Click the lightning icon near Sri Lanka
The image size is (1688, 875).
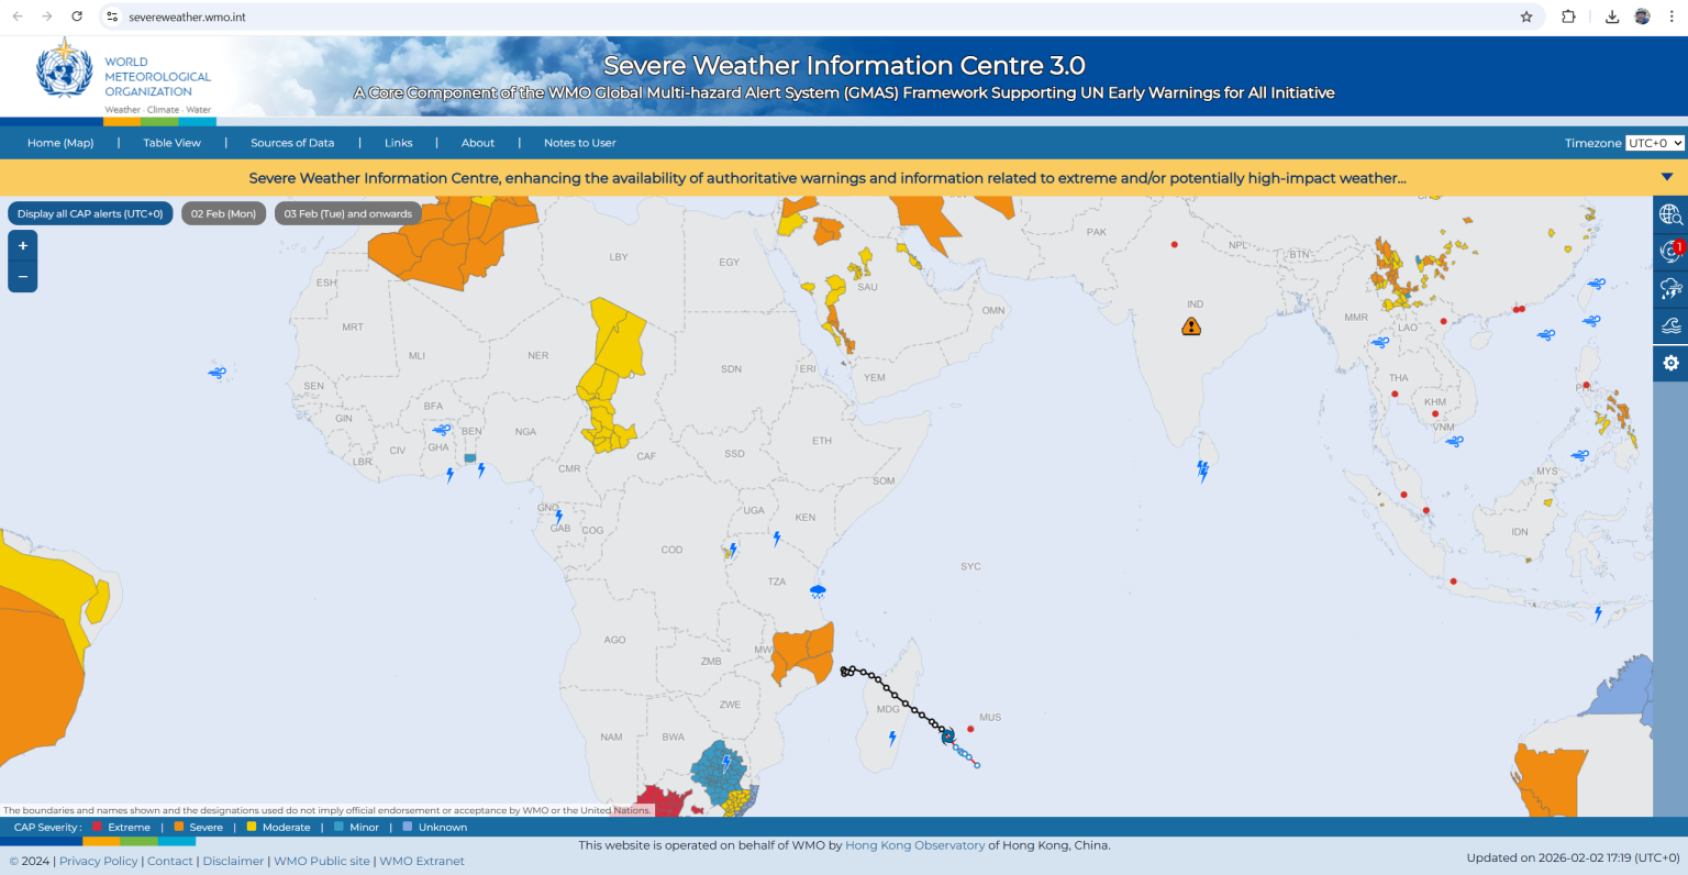coord(1203,471)
